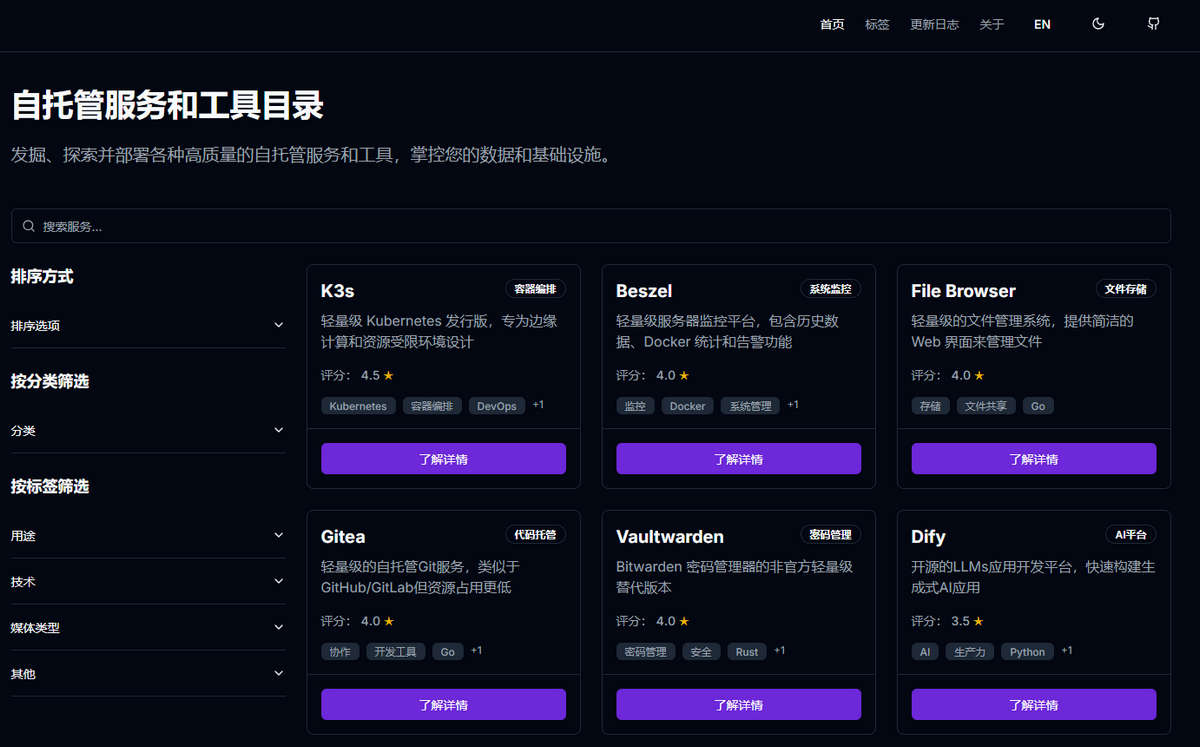The image size is (1200, 747).
Task: Toggle dark mode moon icon
Action: click(x=1098, y=24)
